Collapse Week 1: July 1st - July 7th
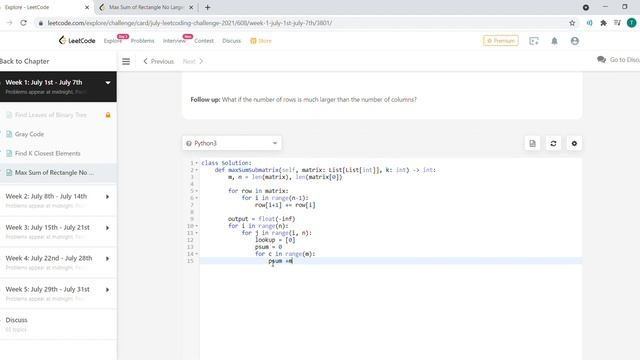 tap(108, 83)
